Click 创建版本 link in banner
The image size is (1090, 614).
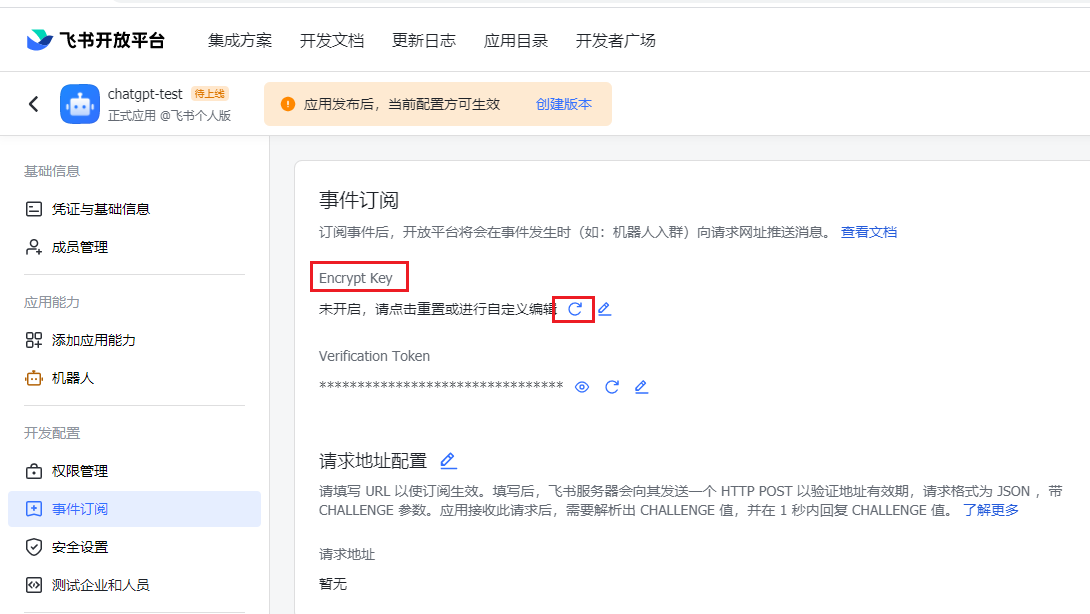coord(564,104)
